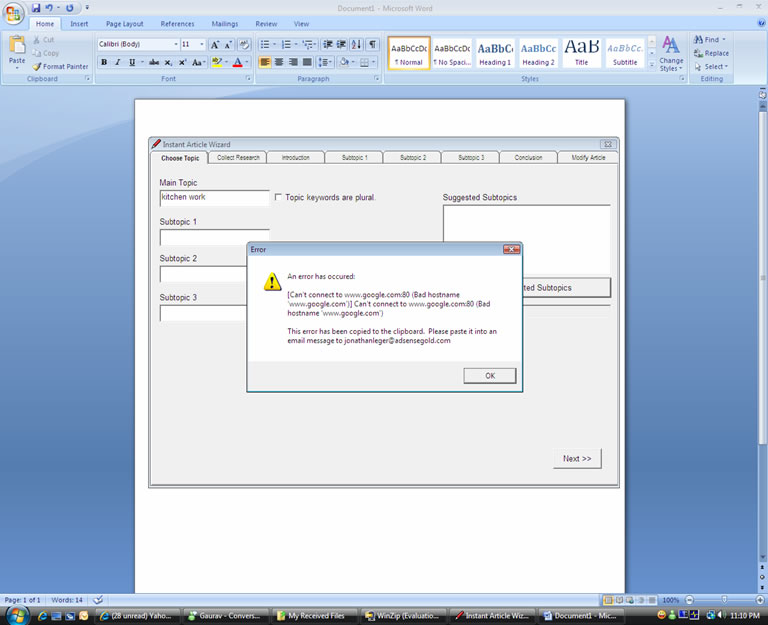Screen dimensions: 768x625
Task: Check Topic keywords are plural
Action: coord(278,197)
